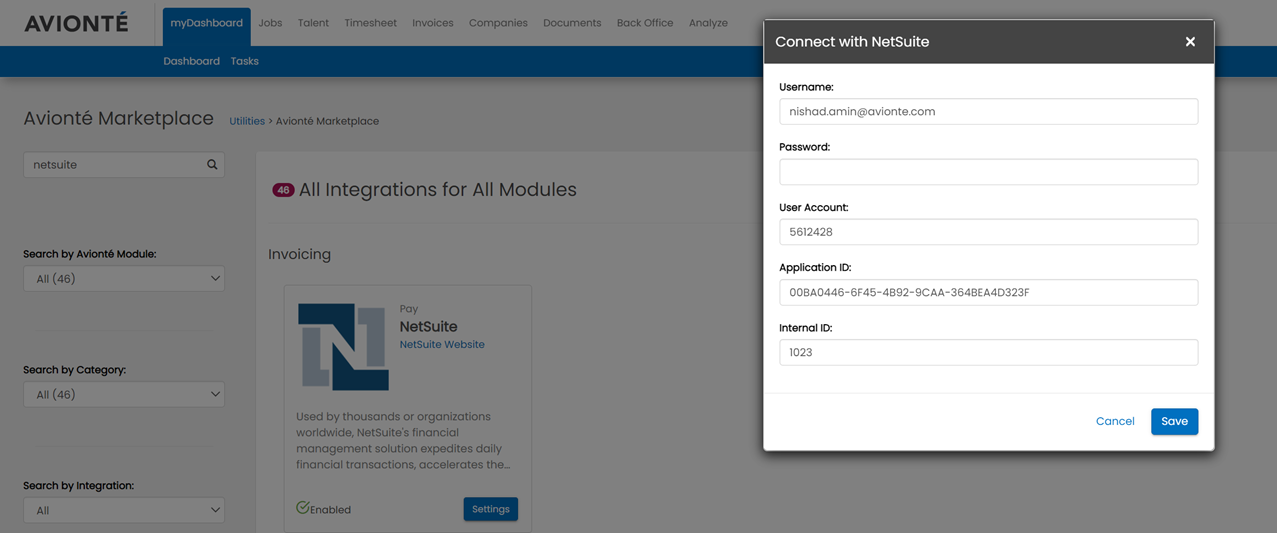The width and height of the screenshot is (1277, 533).
Task: Click the NetSuite Settings button
Action: (x=491, y=509)
